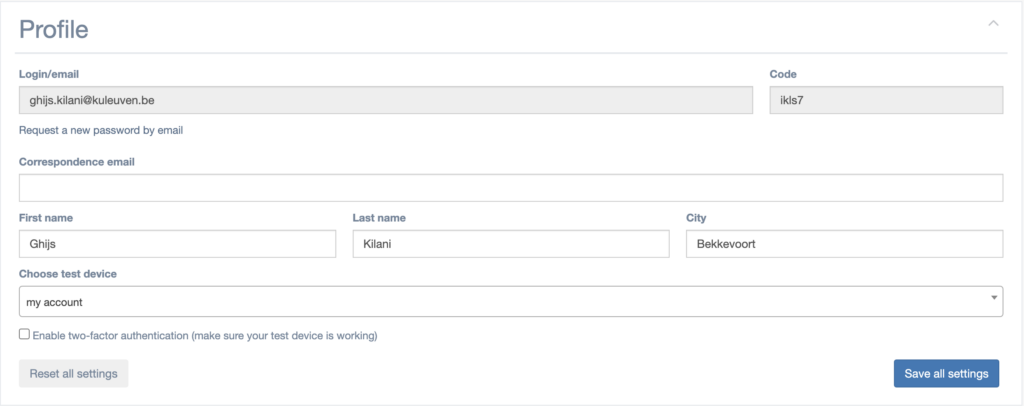Click the First name label
The image size is (1024, 406).
point(46,217)
